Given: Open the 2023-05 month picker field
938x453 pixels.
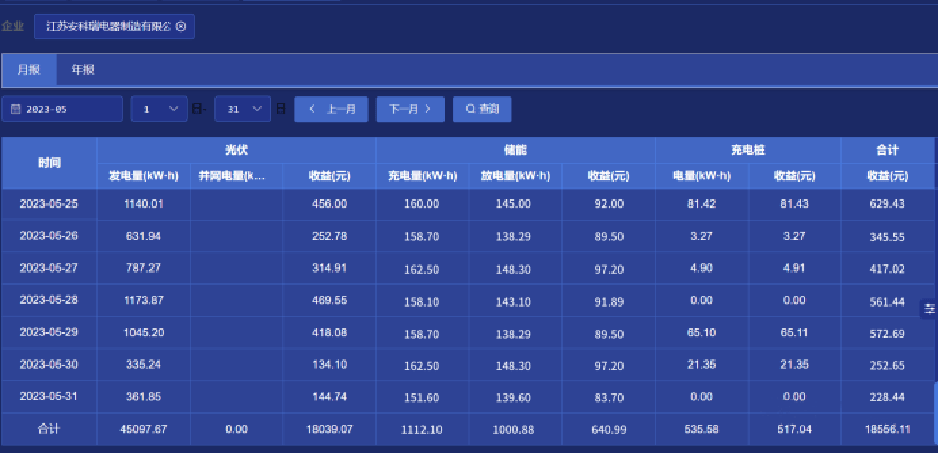Looking at the screenshot, I should 62,110.
